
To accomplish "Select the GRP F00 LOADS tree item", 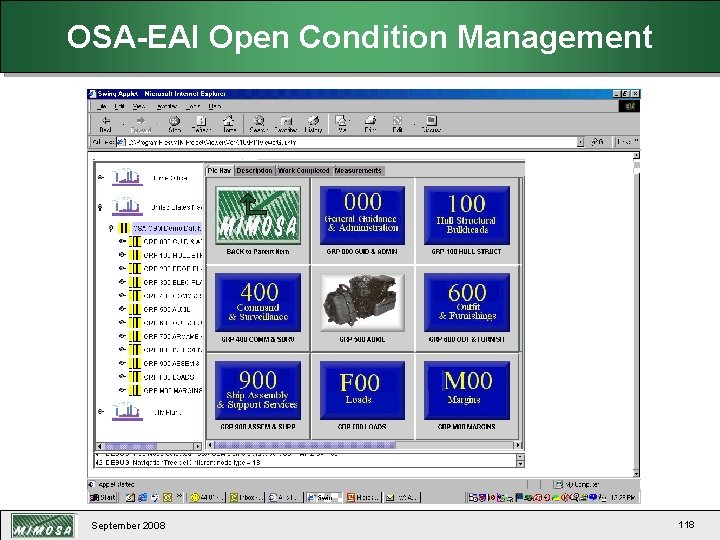I will coord(169,377).
